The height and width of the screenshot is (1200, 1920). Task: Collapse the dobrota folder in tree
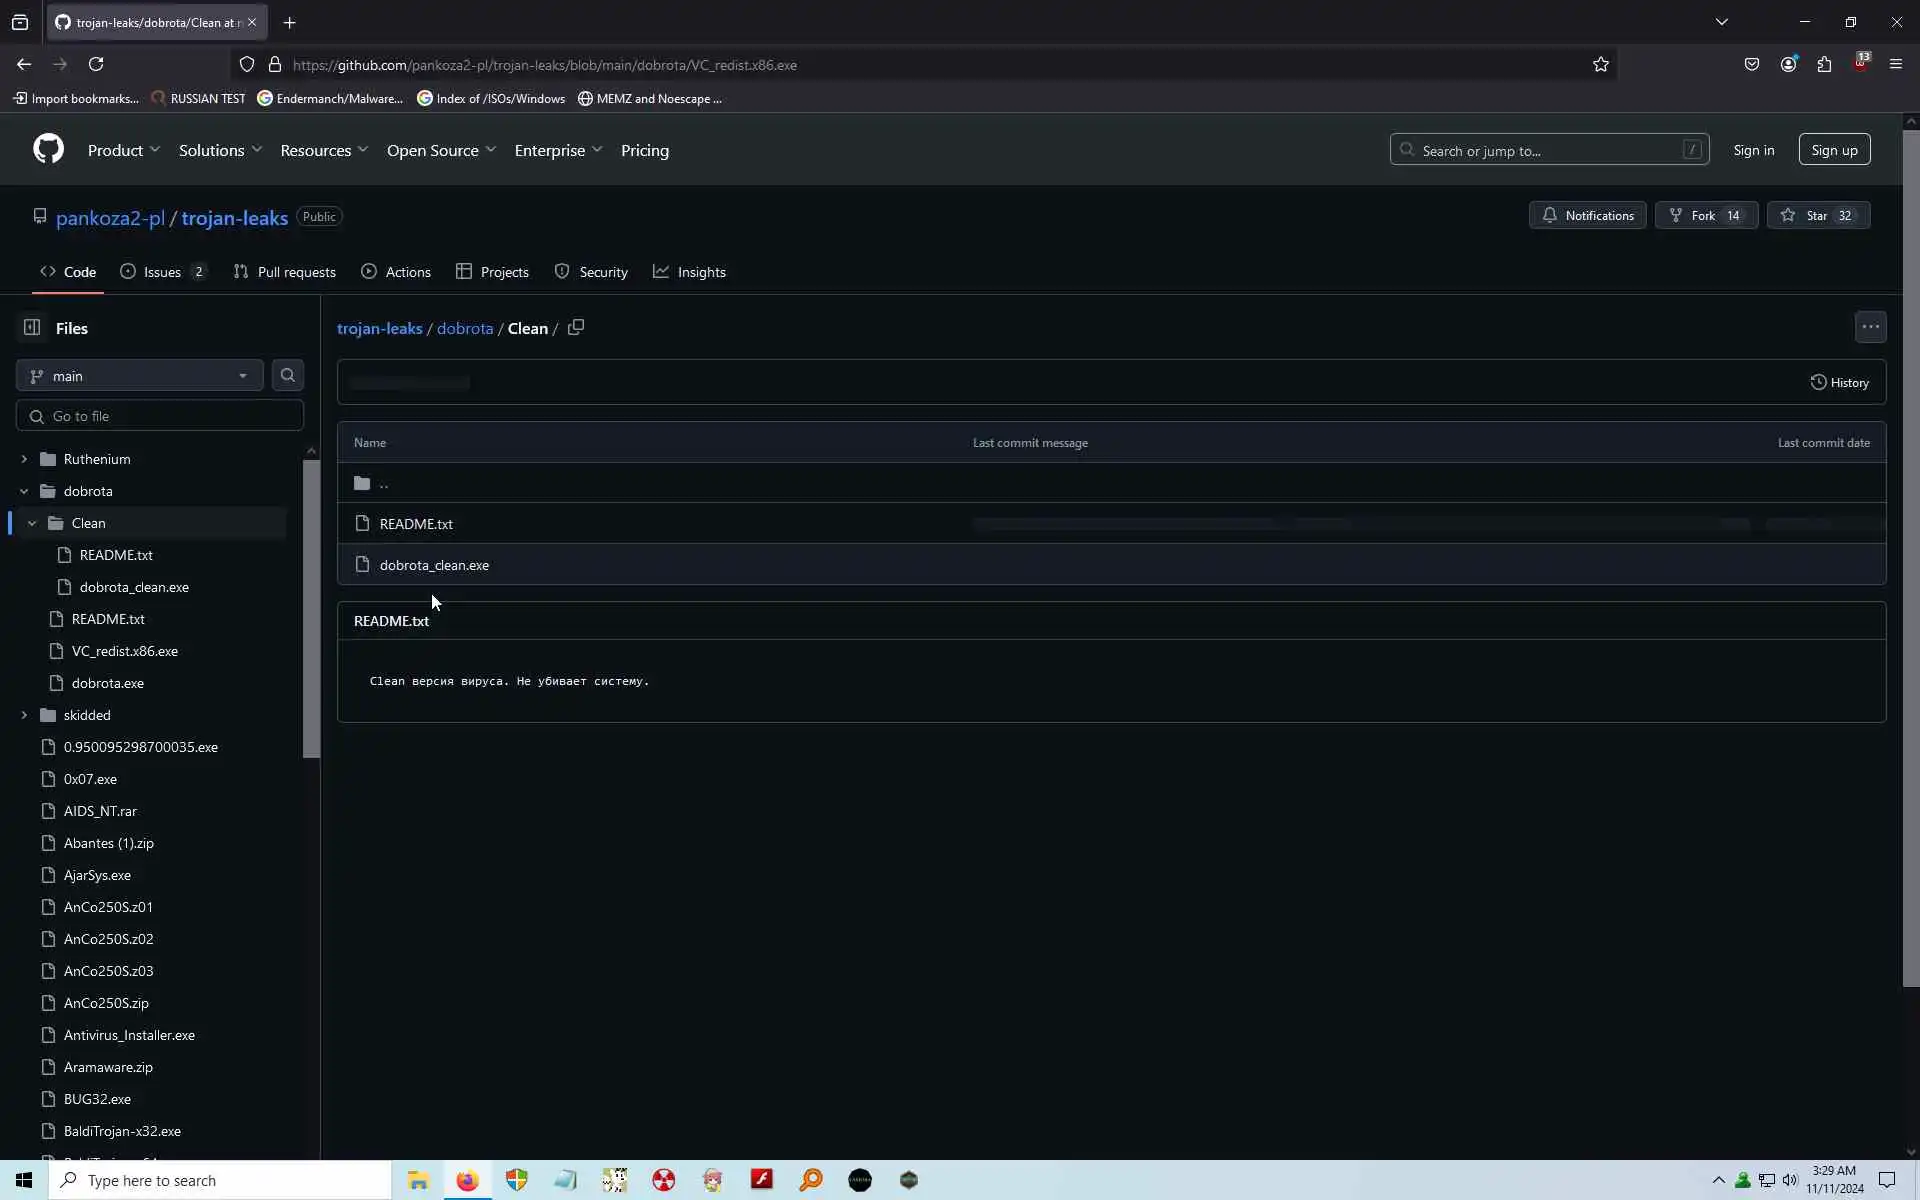point(24,491)
